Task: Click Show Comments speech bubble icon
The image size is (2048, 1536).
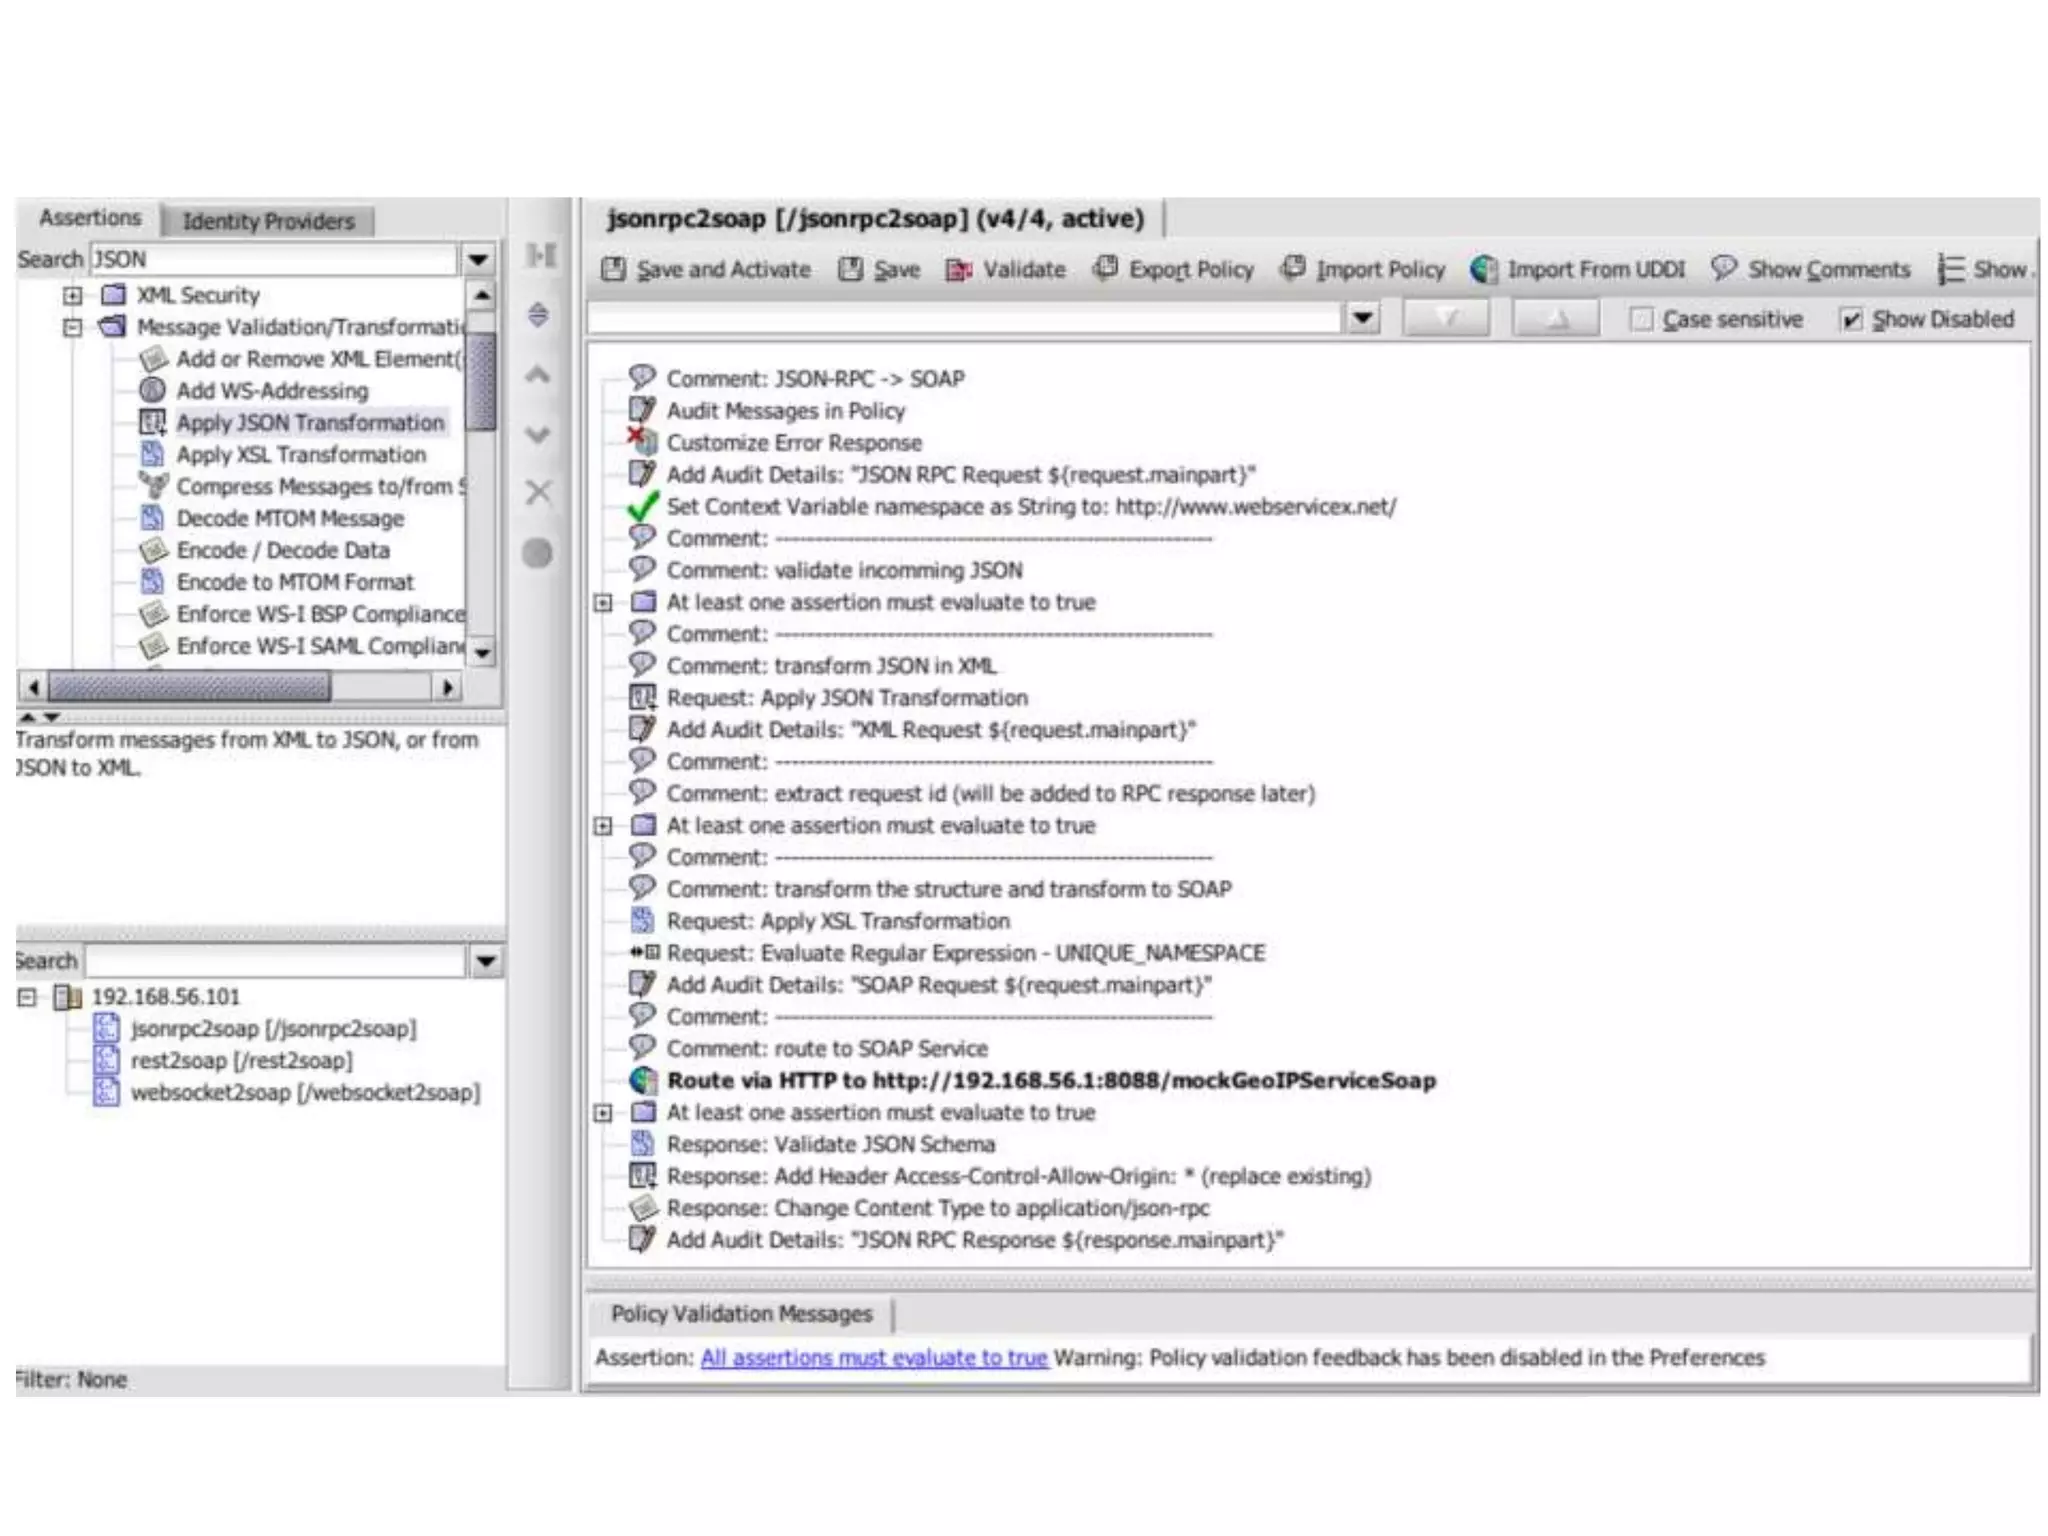Action: (1723, 268)
